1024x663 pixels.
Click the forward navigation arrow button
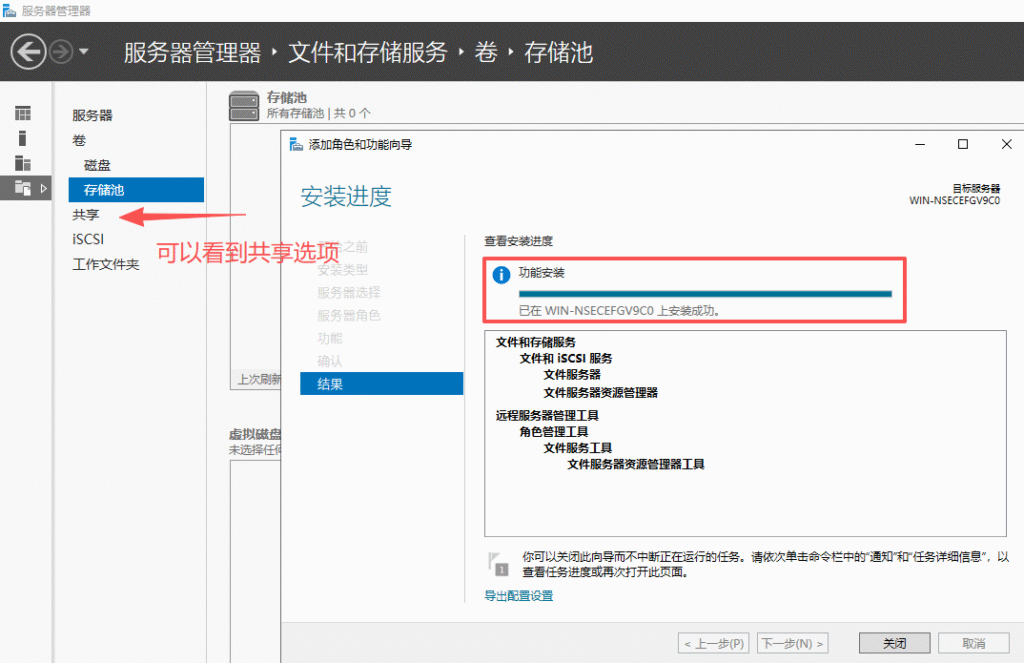pos(61,51)
